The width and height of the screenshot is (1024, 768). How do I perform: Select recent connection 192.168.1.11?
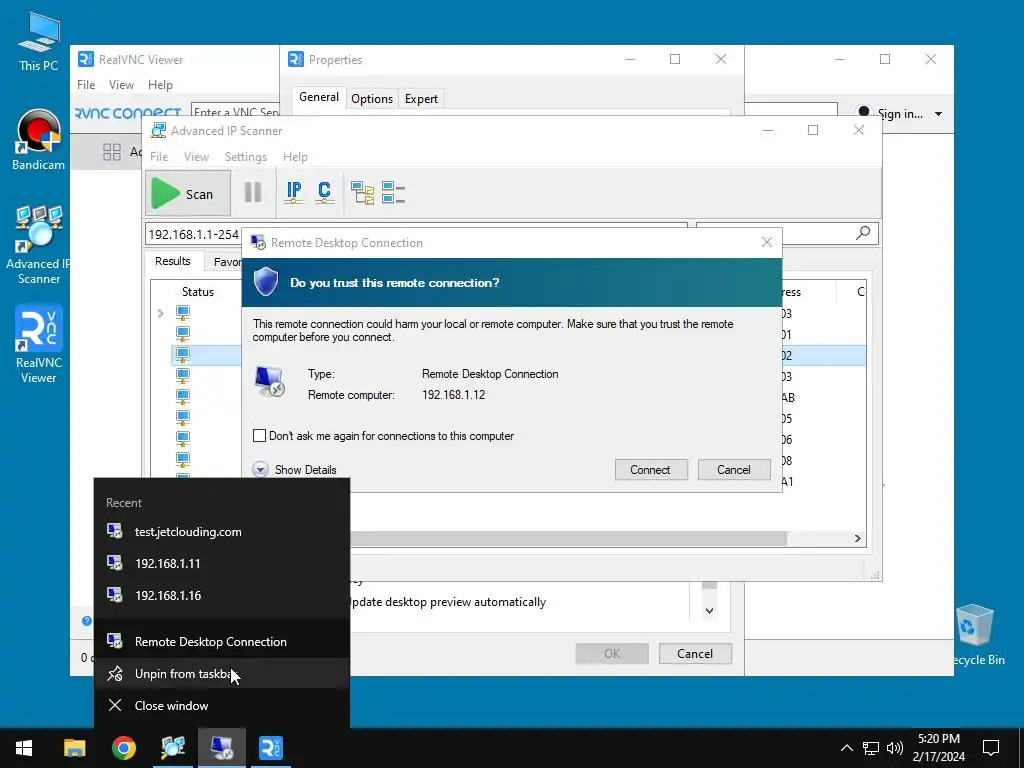(222, 563)
